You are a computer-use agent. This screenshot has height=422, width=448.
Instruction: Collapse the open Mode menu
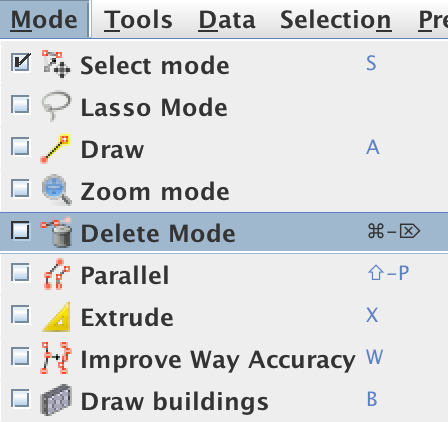pyautogui.click(x=44, y=19)
